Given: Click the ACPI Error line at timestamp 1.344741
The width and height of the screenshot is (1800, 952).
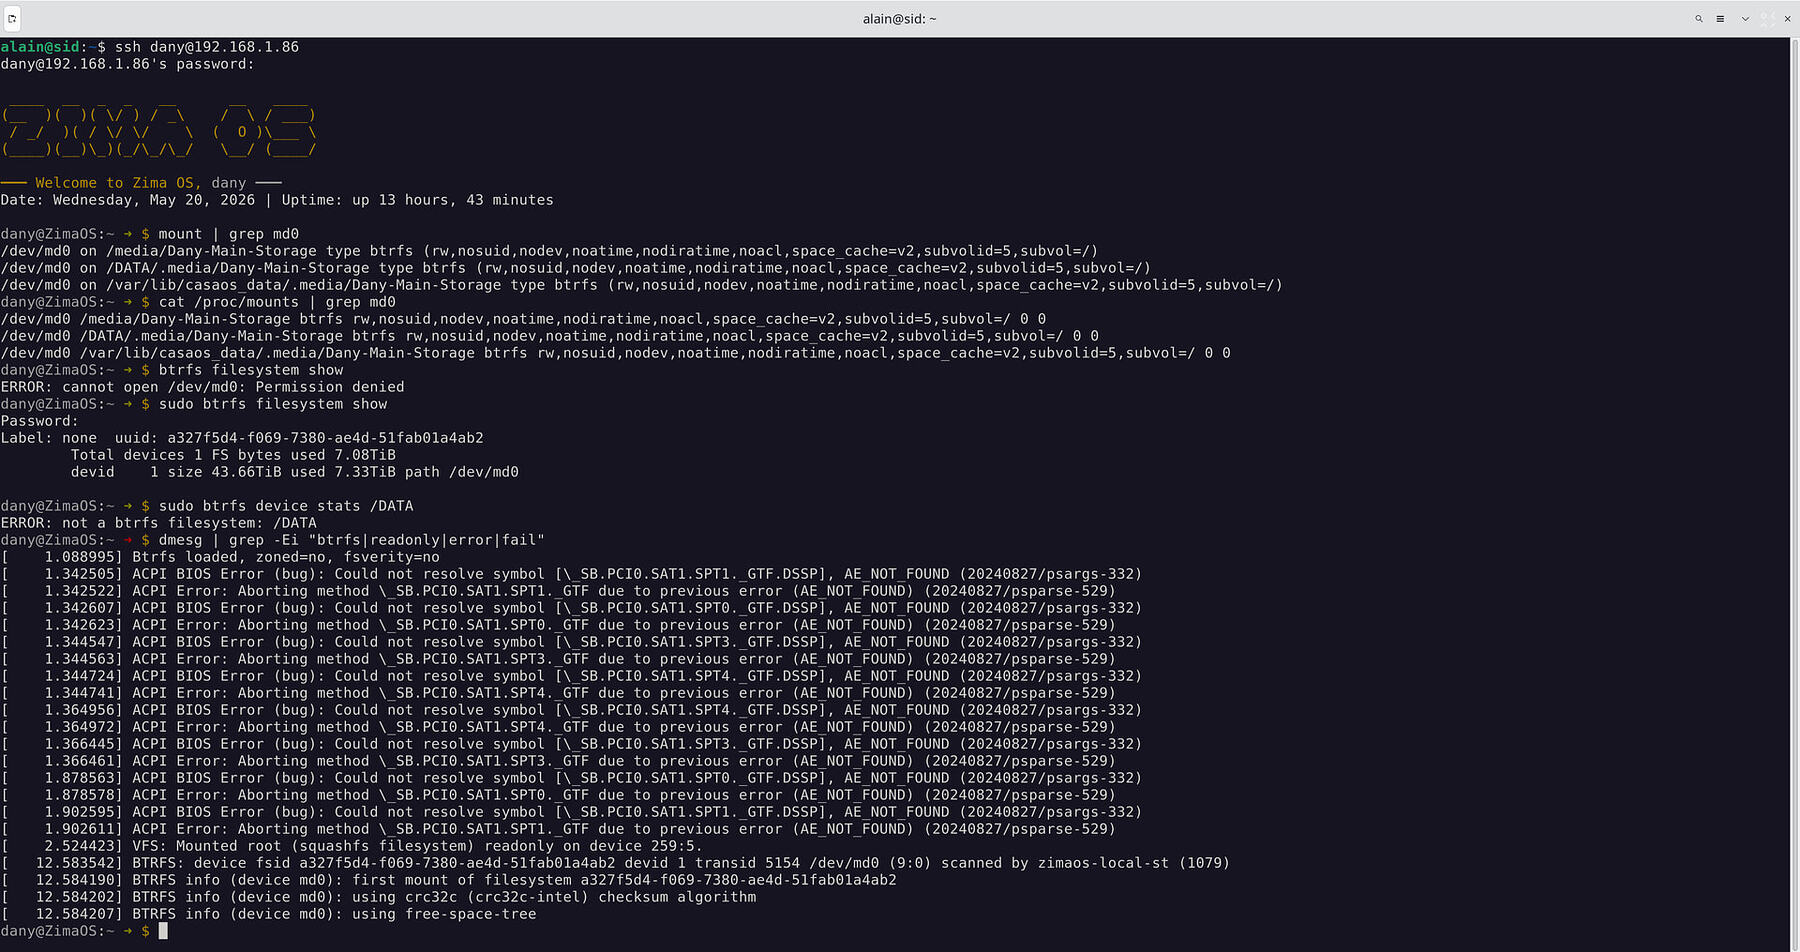Looking at the screenshot, I should 558,693.
